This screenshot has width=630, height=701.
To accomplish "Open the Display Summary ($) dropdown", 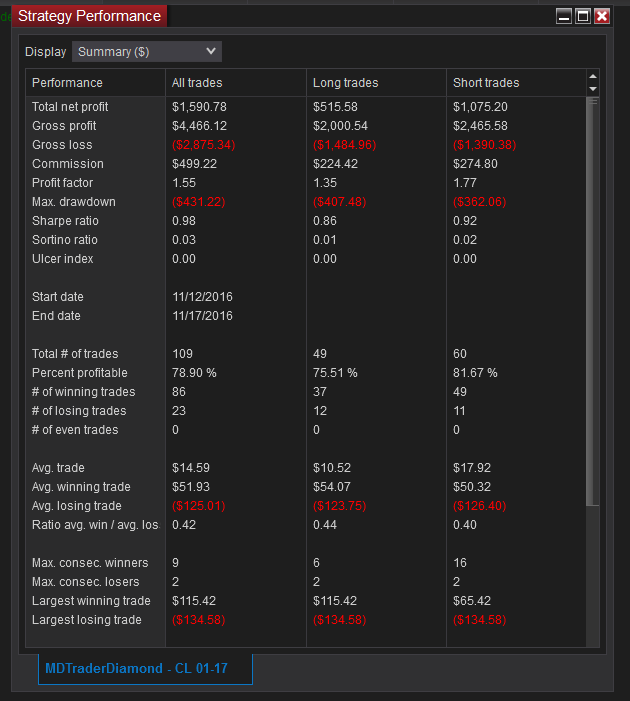I will tap(147, 52).
